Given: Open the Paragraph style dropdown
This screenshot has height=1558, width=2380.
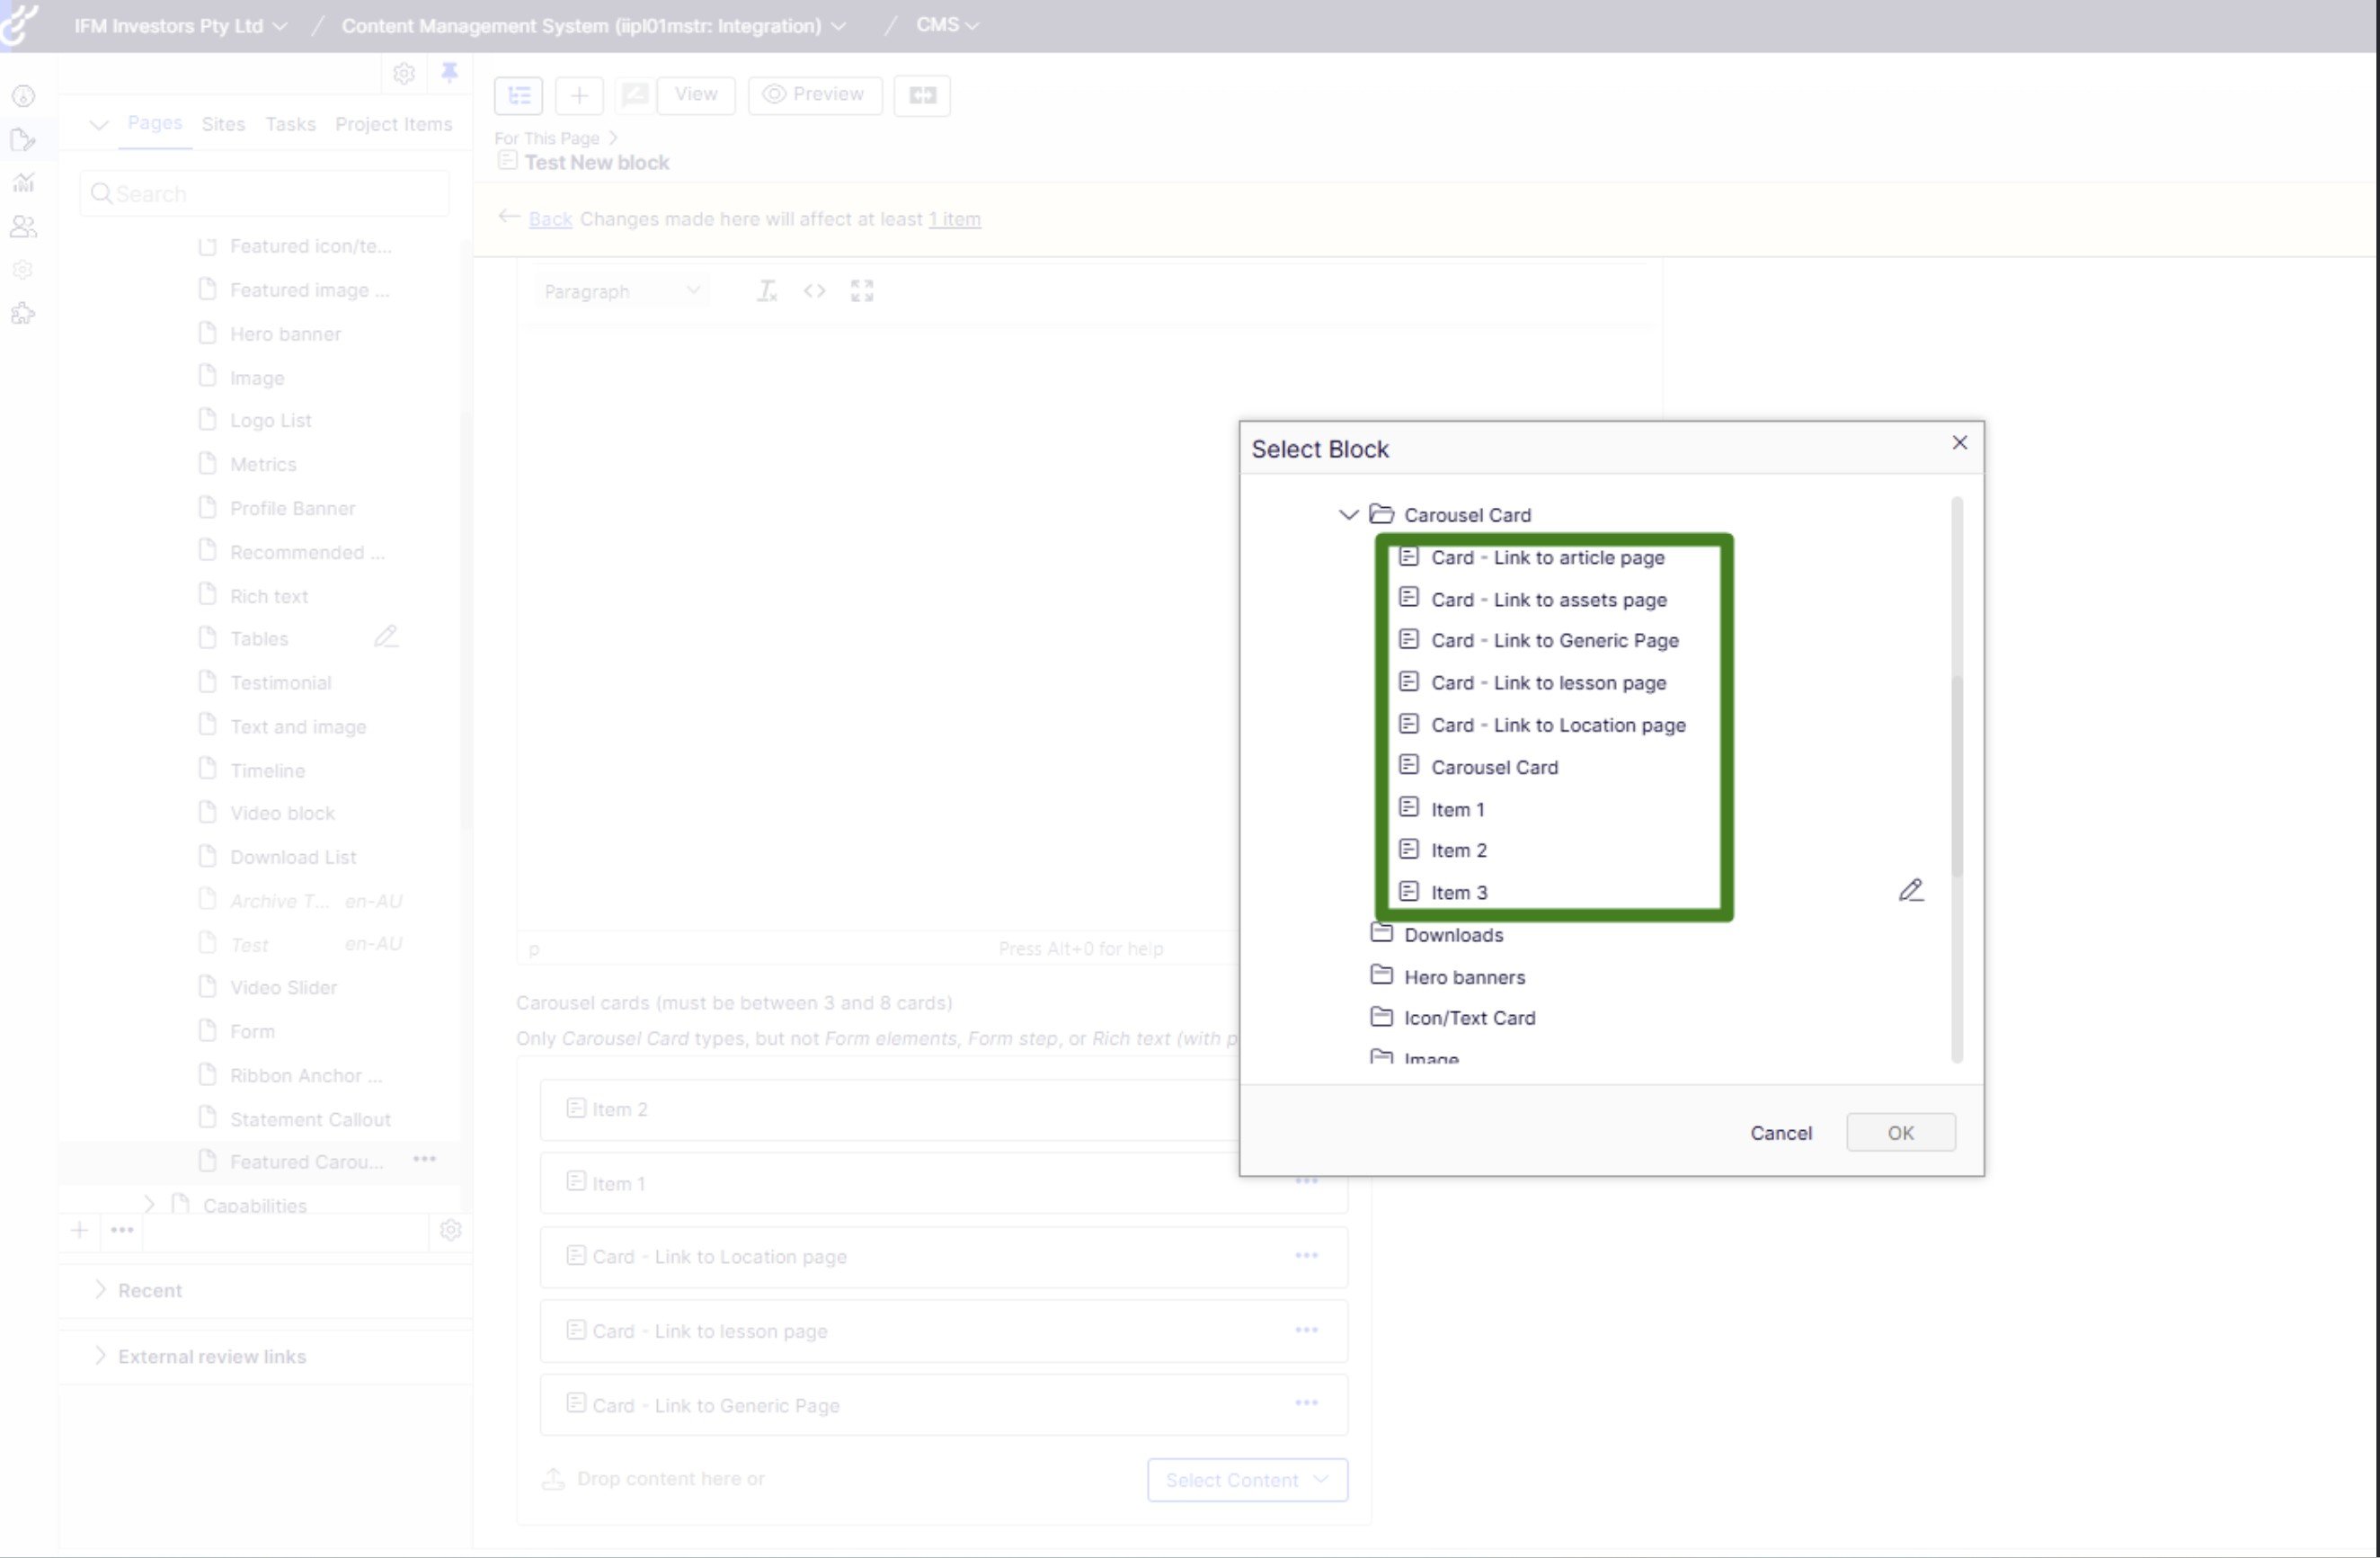Looking at the screenshot, I should (620, 291).
